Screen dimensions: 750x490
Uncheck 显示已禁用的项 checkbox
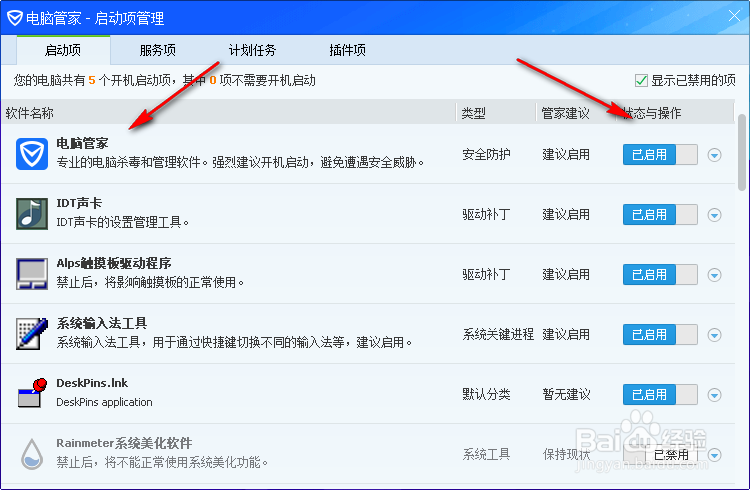point(641,80)
